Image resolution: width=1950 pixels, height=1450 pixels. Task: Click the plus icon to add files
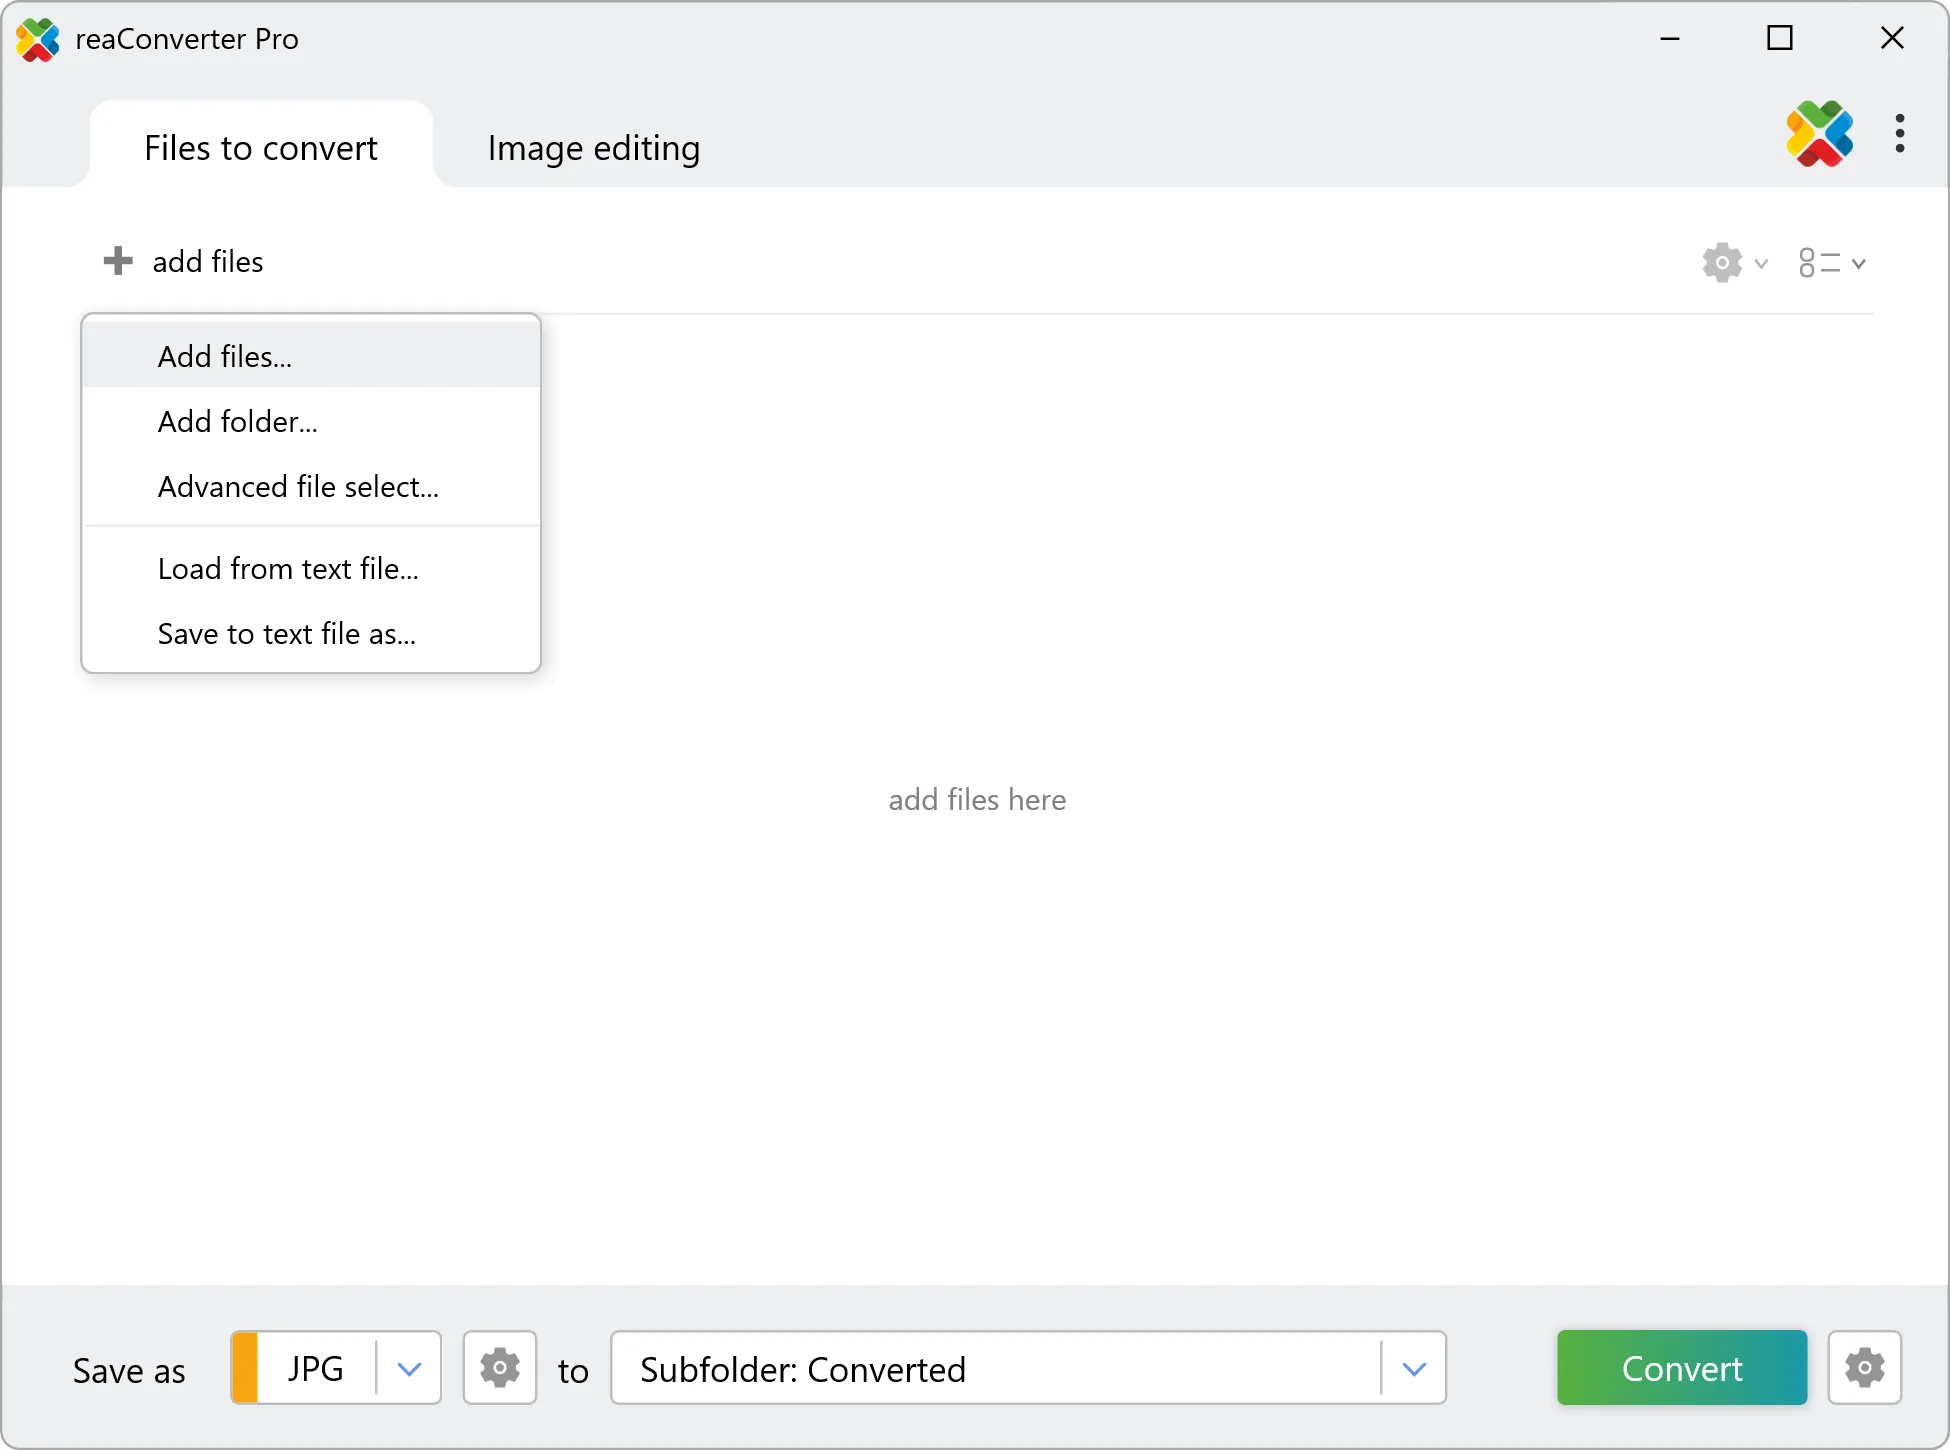117,261
